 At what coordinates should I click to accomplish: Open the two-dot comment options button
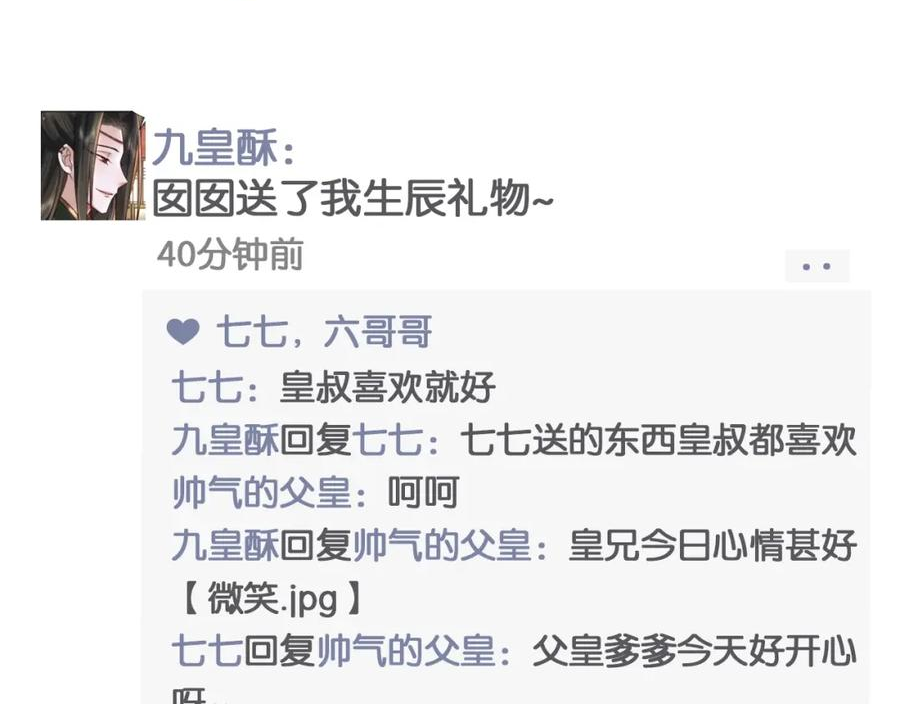(x=817, y=266)
